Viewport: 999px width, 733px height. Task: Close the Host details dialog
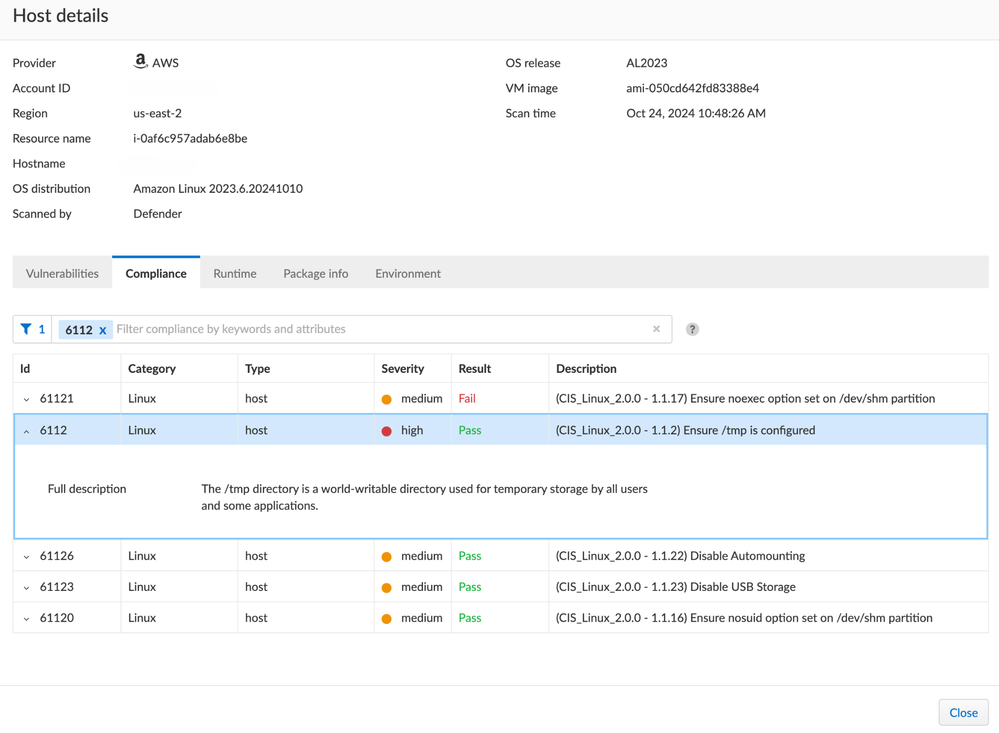pos(963,712)
